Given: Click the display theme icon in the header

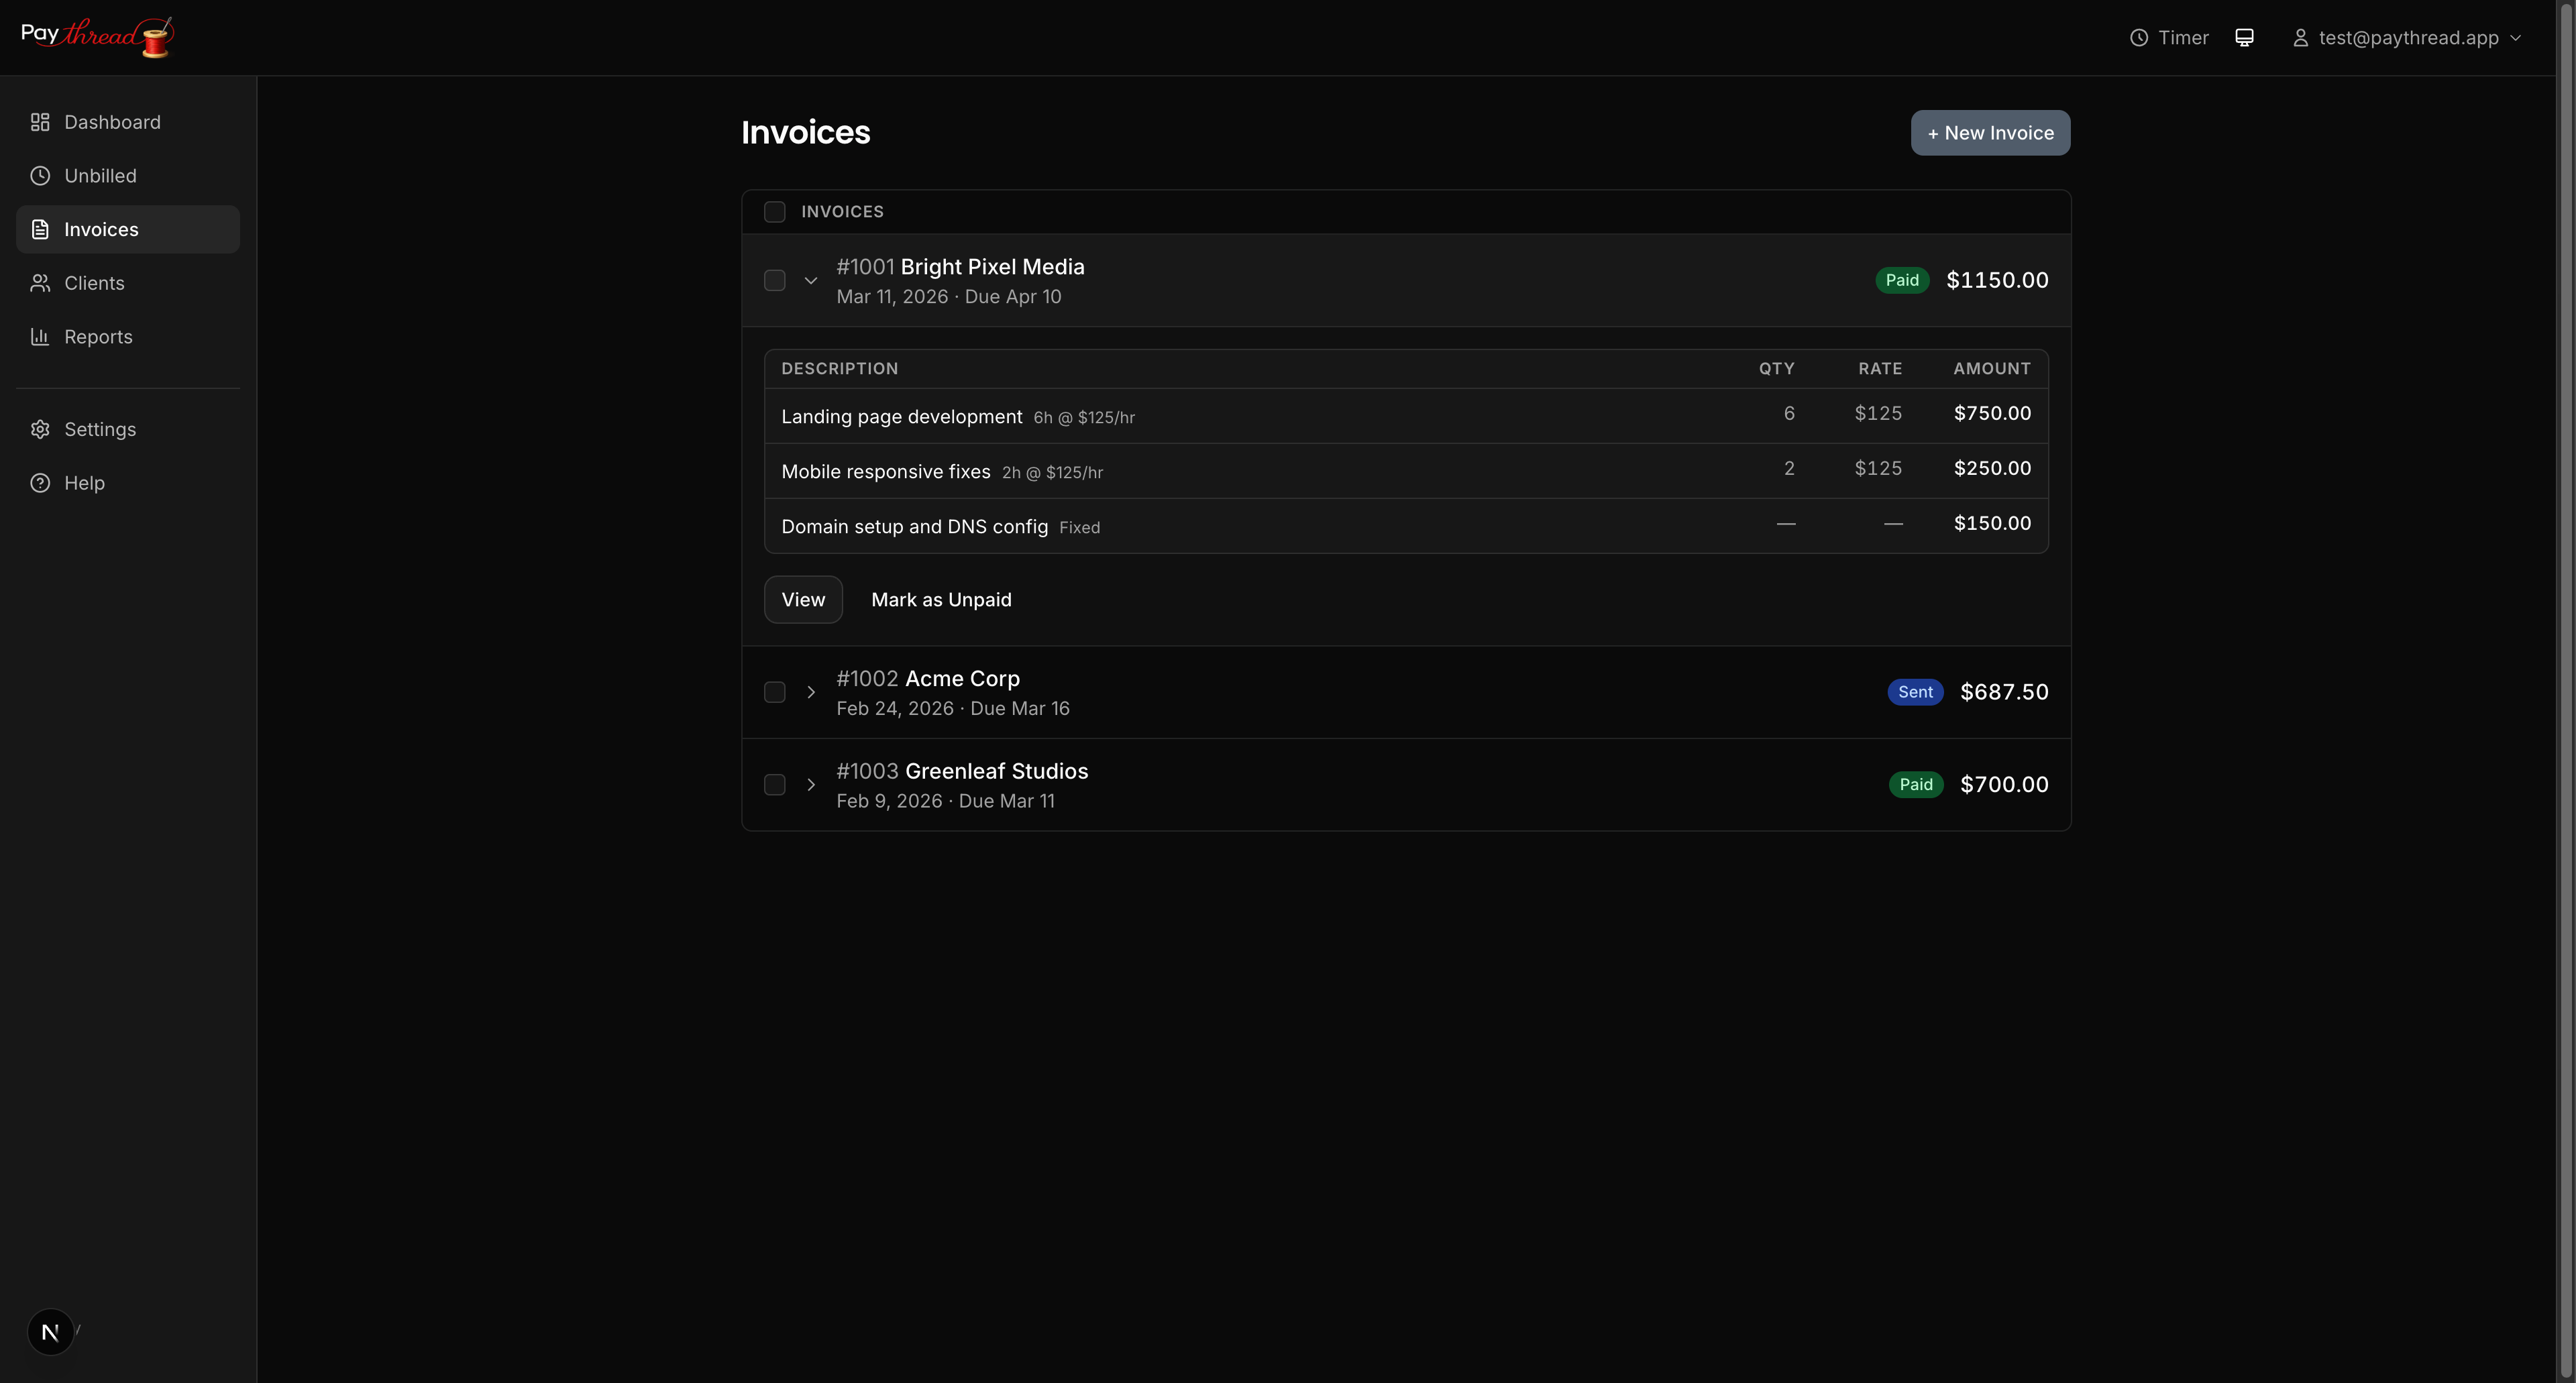Looking at the screenshot, I should [x=2245, y=37].
